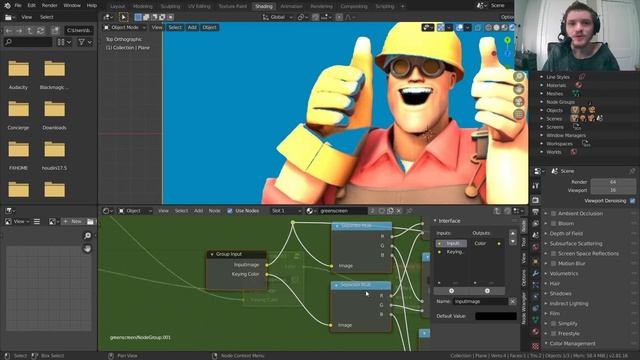
Task: Open the Scene properties tab icon
Action: coord(536,235)
